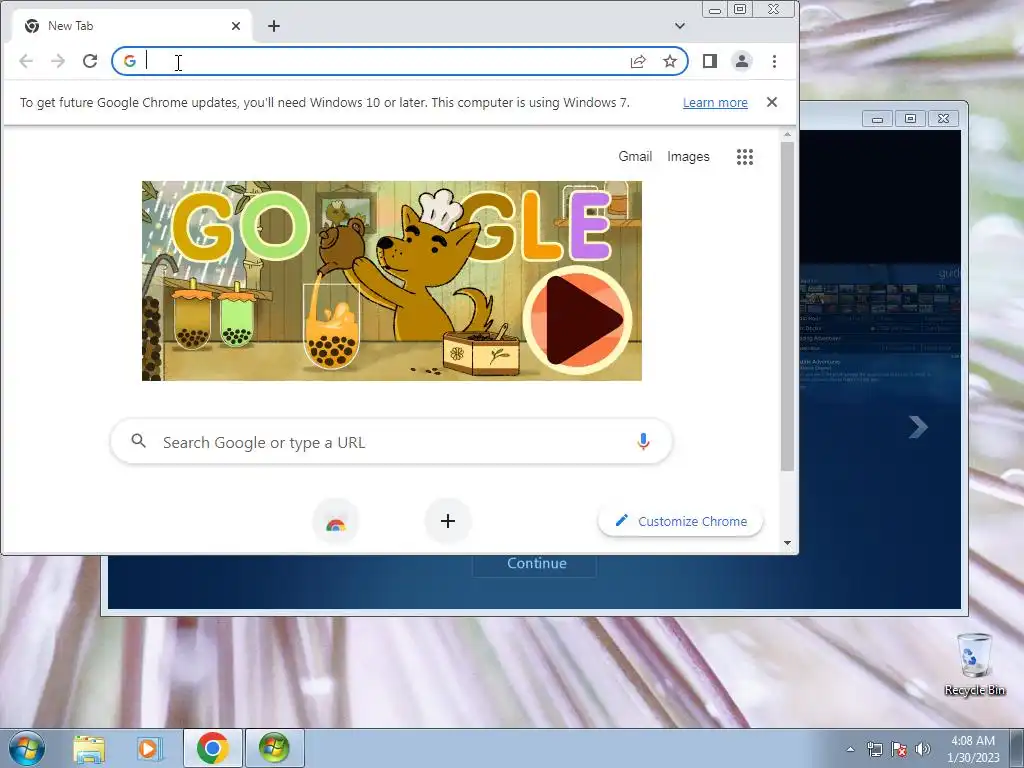Open Gmail link

coord(635,157)
